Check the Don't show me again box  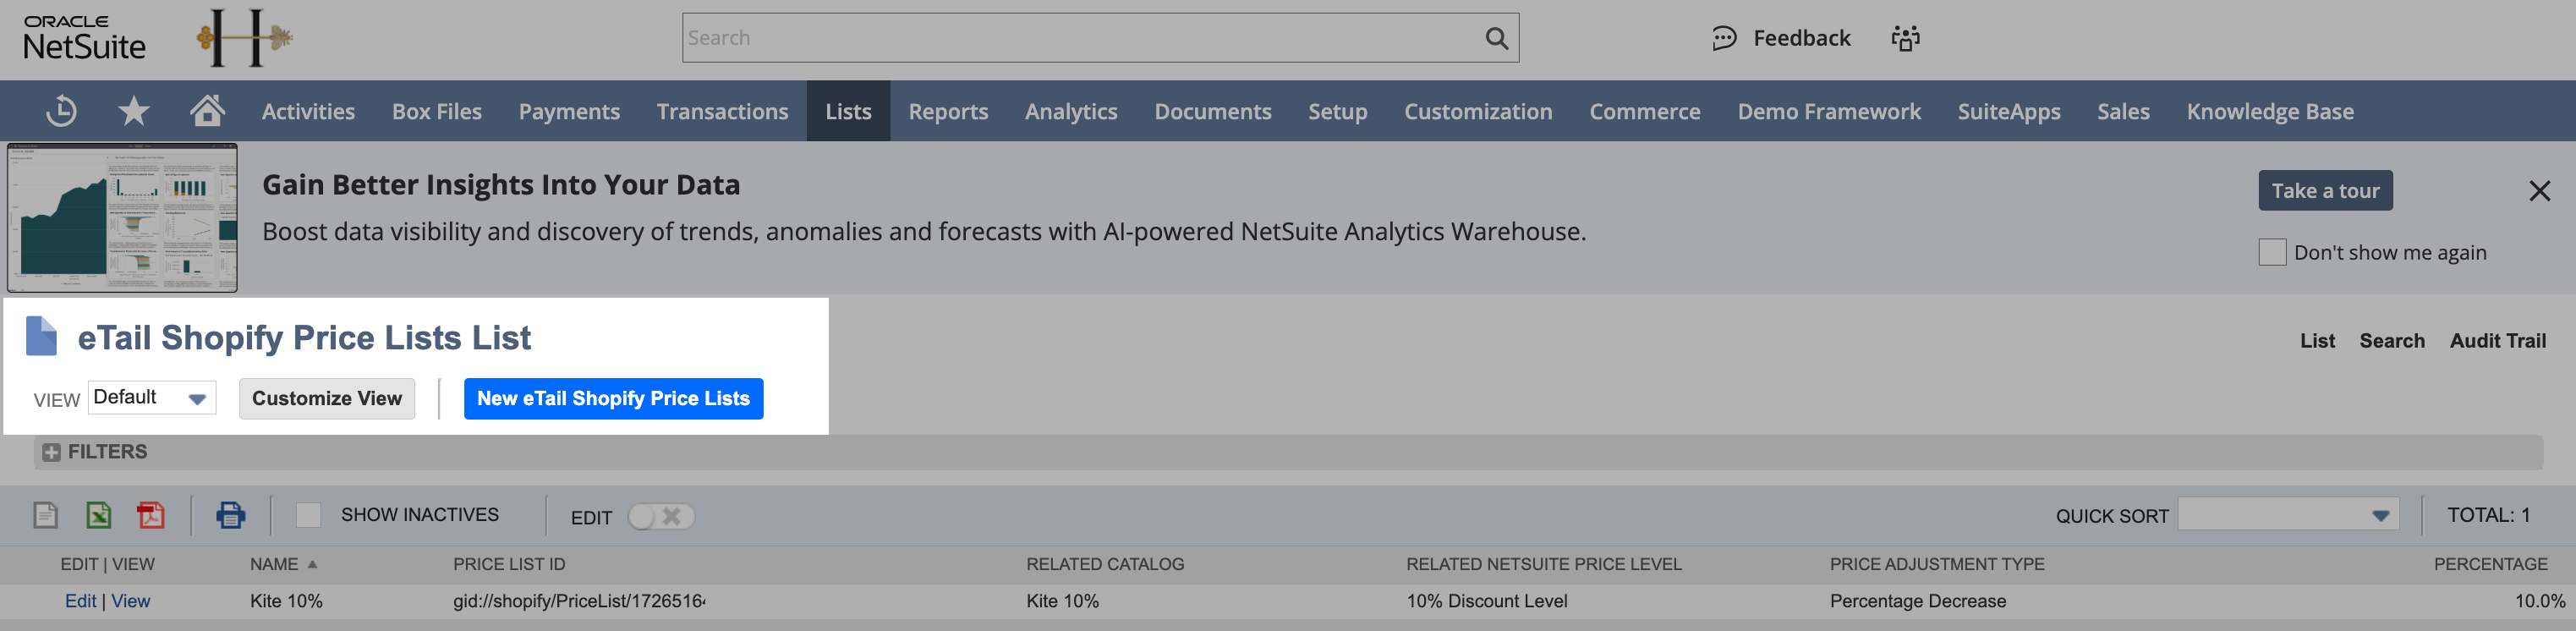pos(2272,252)
